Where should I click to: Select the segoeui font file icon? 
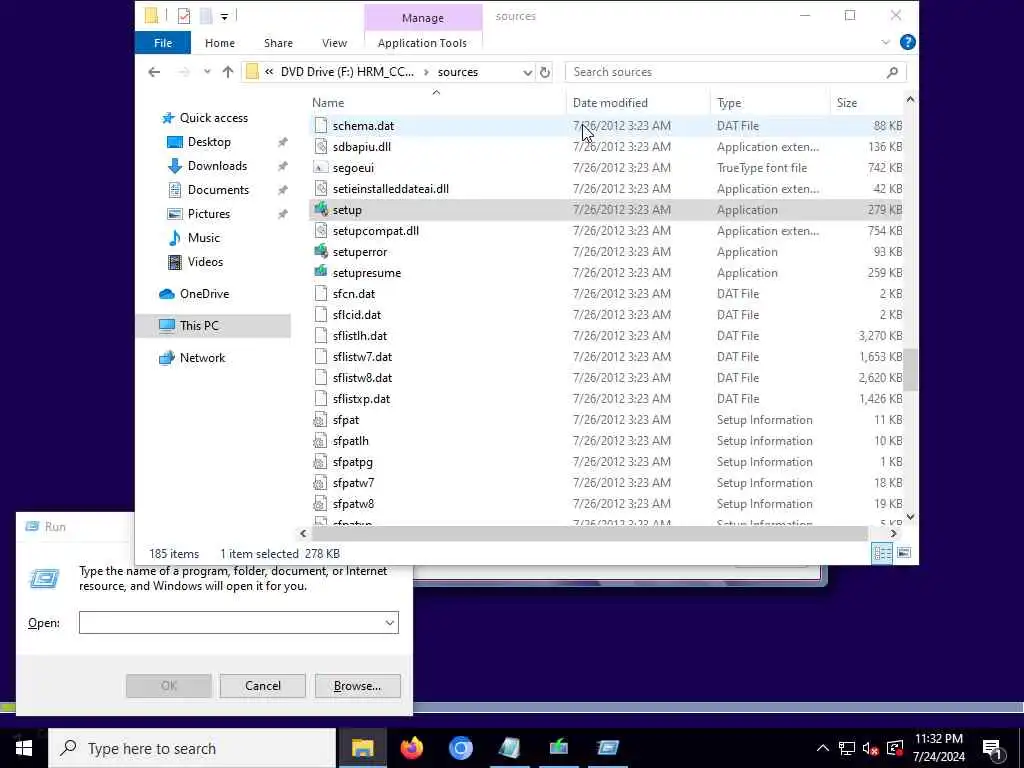(x=321, y=168)
